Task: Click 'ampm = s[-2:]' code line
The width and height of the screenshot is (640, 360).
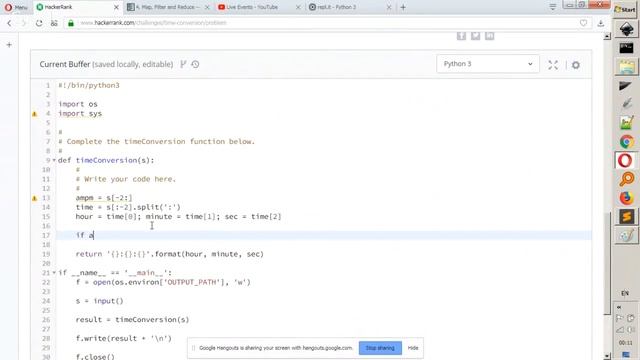Action: (104, 198)
